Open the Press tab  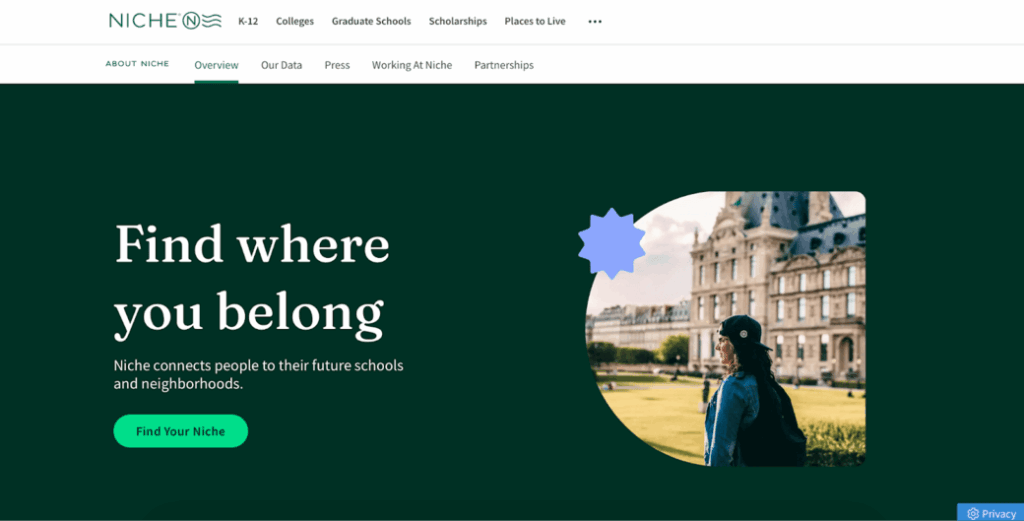(337, 65)
